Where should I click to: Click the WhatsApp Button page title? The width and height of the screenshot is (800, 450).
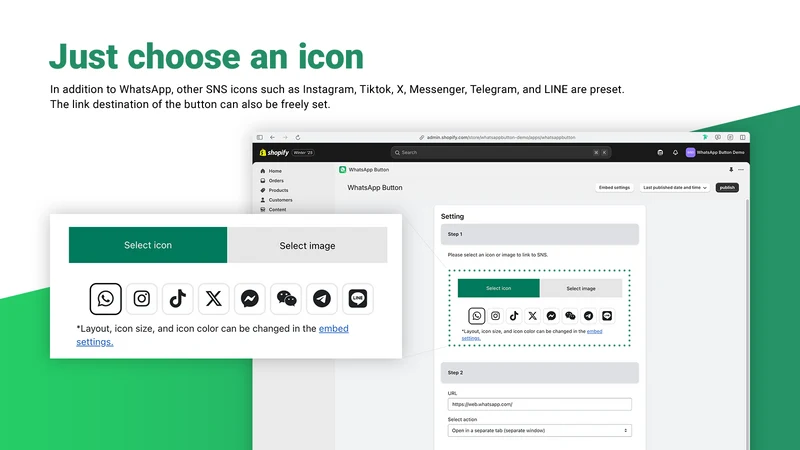[375, 188]
